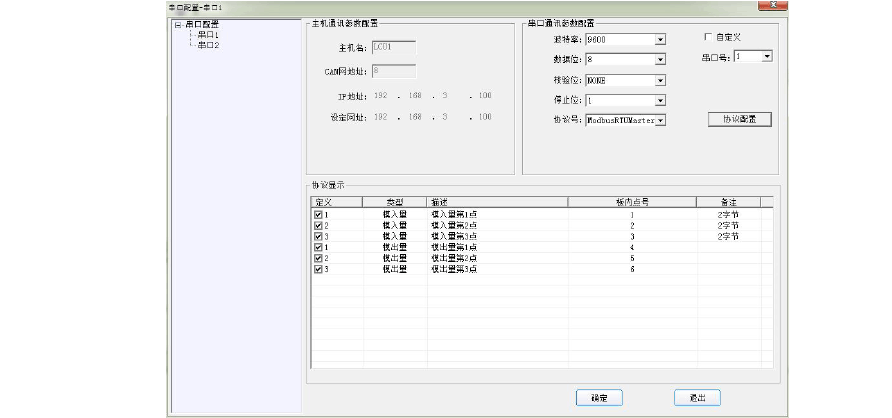Screen dimensions: 892x418
Task: Click the 板内点号 column header
Action: [x=632, y=202]
